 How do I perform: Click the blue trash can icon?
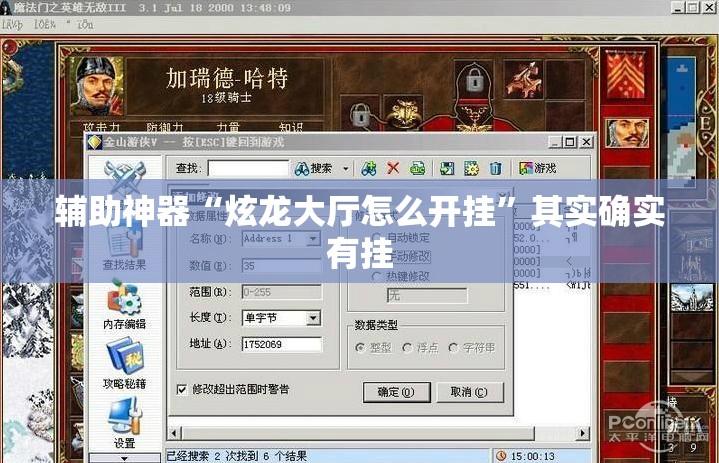[x=495, y=169]
